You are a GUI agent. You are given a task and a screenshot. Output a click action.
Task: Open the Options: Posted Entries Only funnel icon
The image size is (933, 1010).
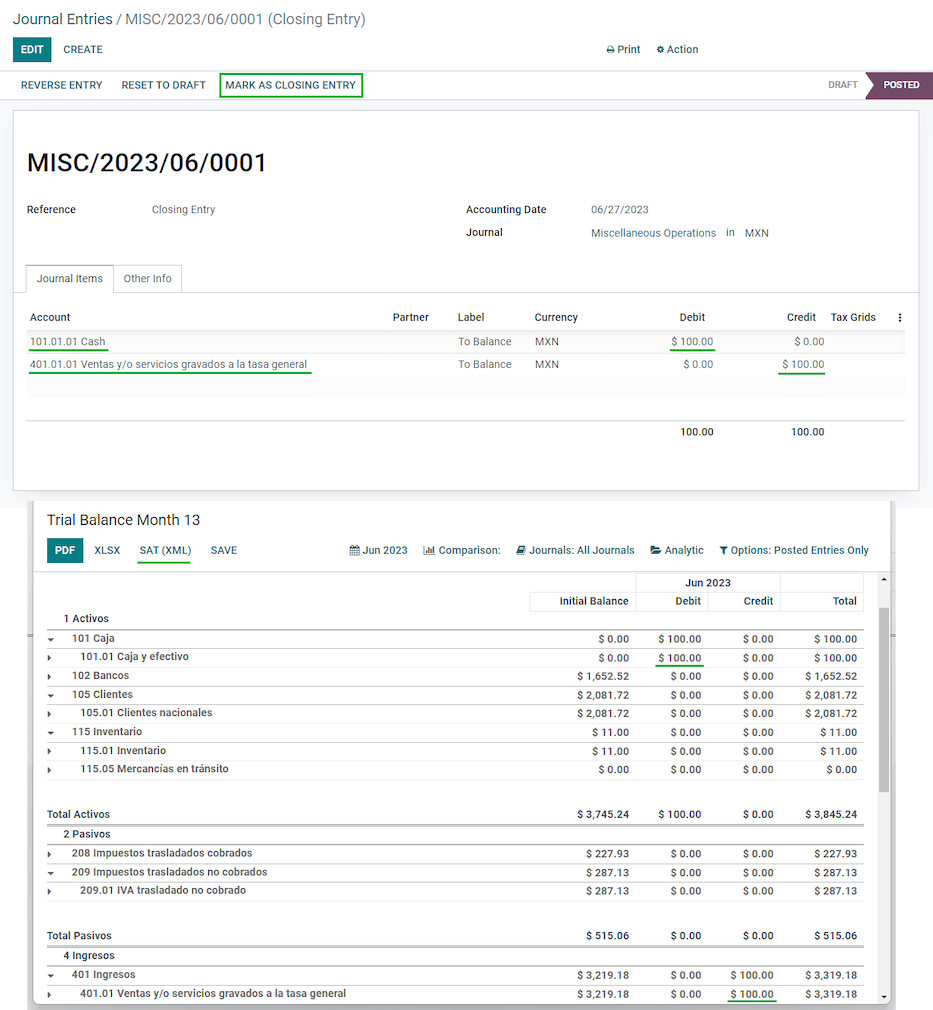pos(723,550)
